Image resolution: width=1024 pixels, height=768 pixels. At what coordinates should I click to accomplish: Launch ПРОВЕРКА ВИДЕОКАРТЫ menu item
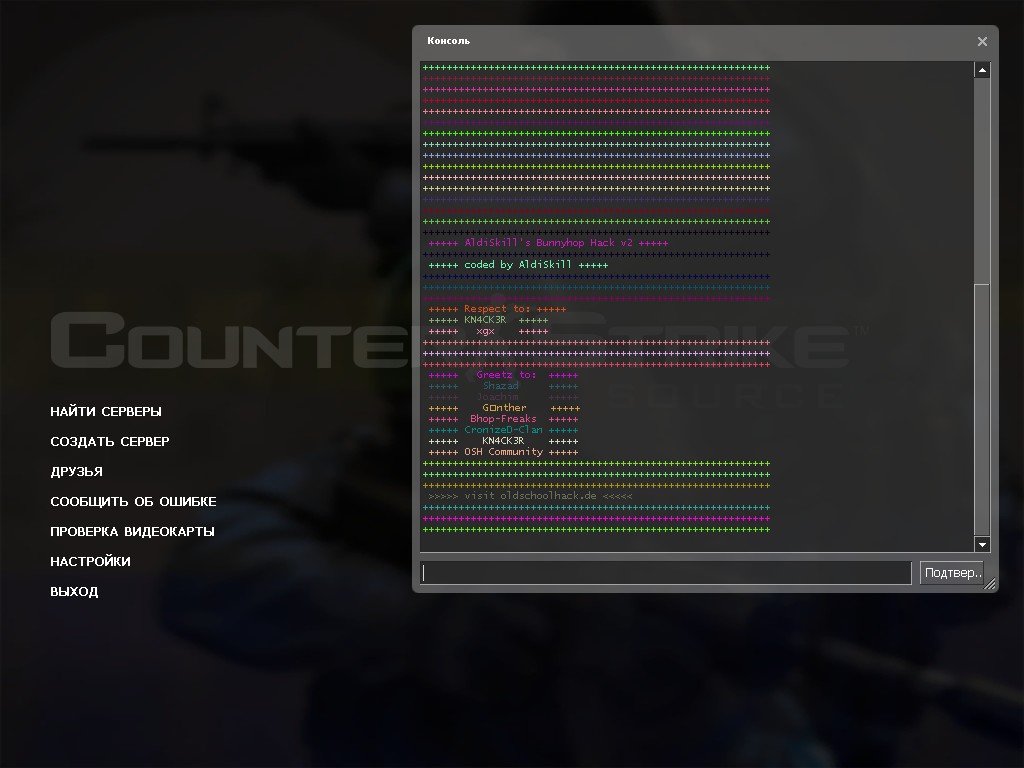tap(133, 532)
